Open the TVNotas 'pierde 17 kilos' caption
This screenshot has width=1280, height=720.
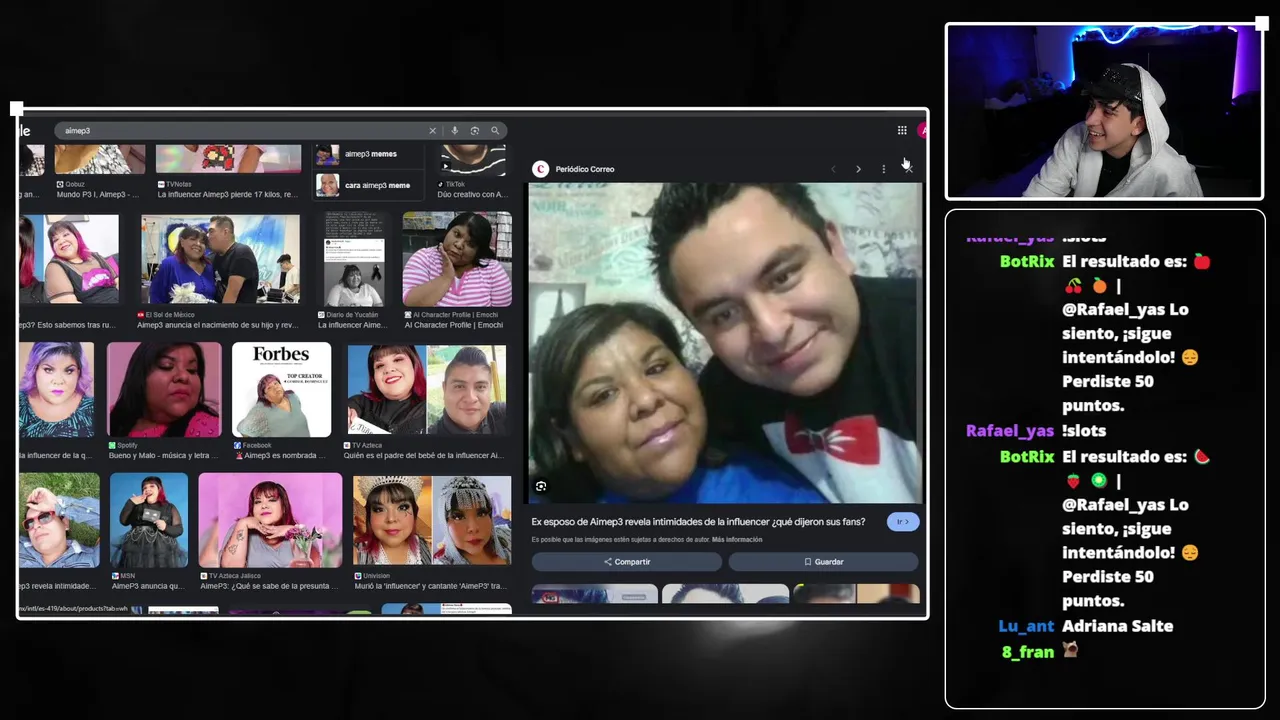(x=227, y=195)
